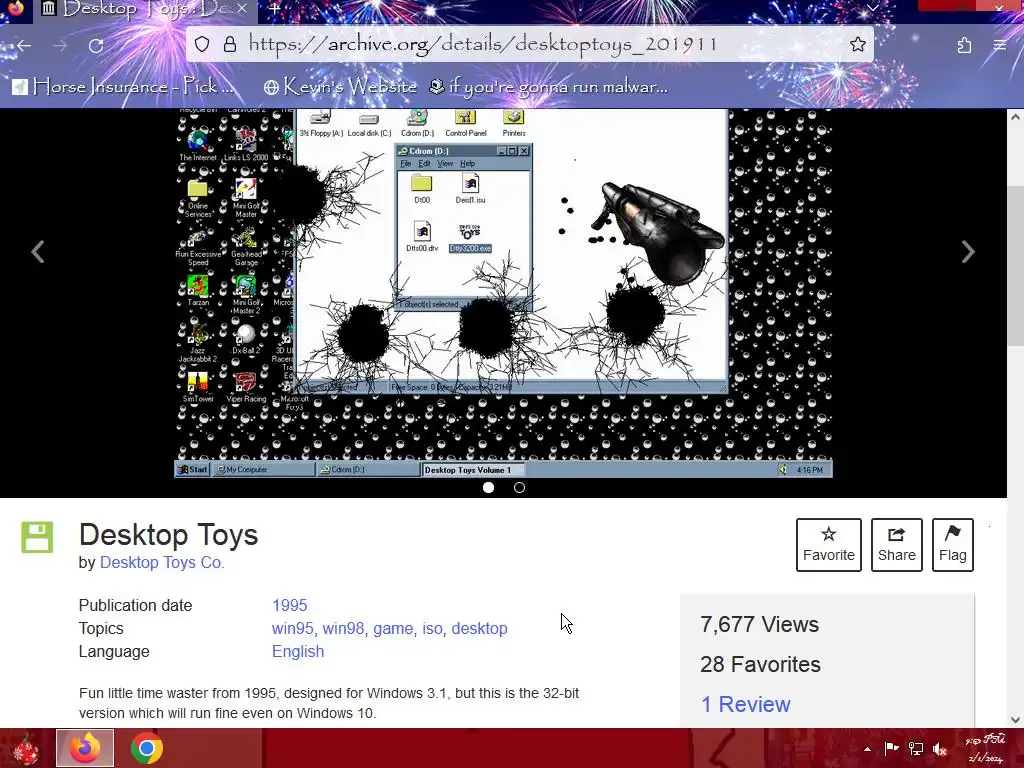Click the '7,677 Views' text
Screen dimensions: 1024x768
click(760, 624)
